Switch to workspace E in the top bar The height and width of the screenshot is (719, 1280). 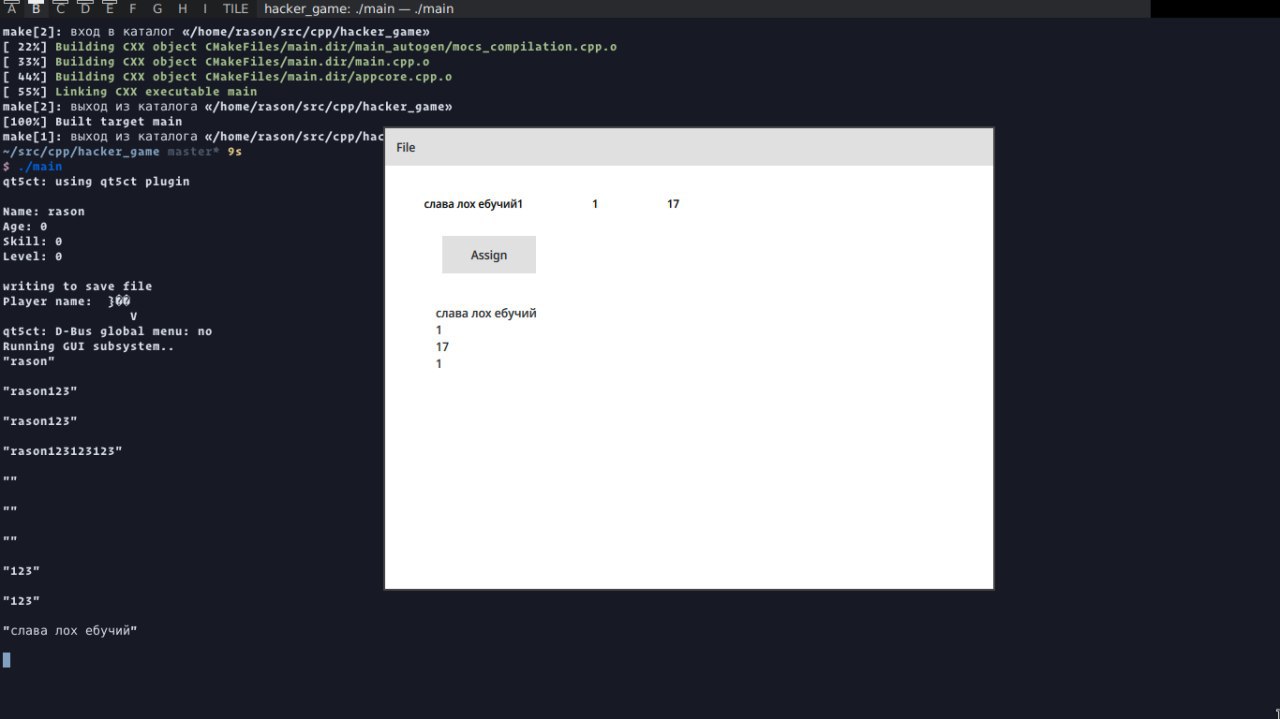coord(110,9)
